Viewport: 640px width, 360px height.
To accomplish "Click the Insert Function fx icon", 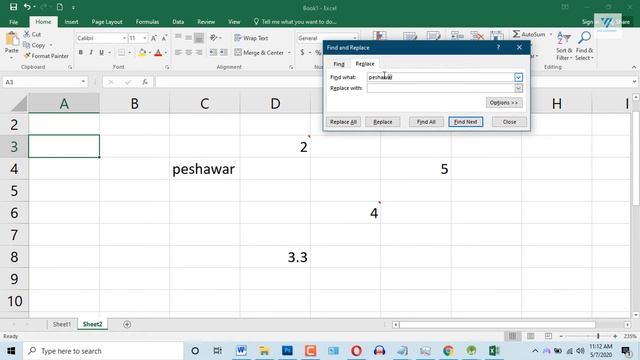I will [144, 82].
